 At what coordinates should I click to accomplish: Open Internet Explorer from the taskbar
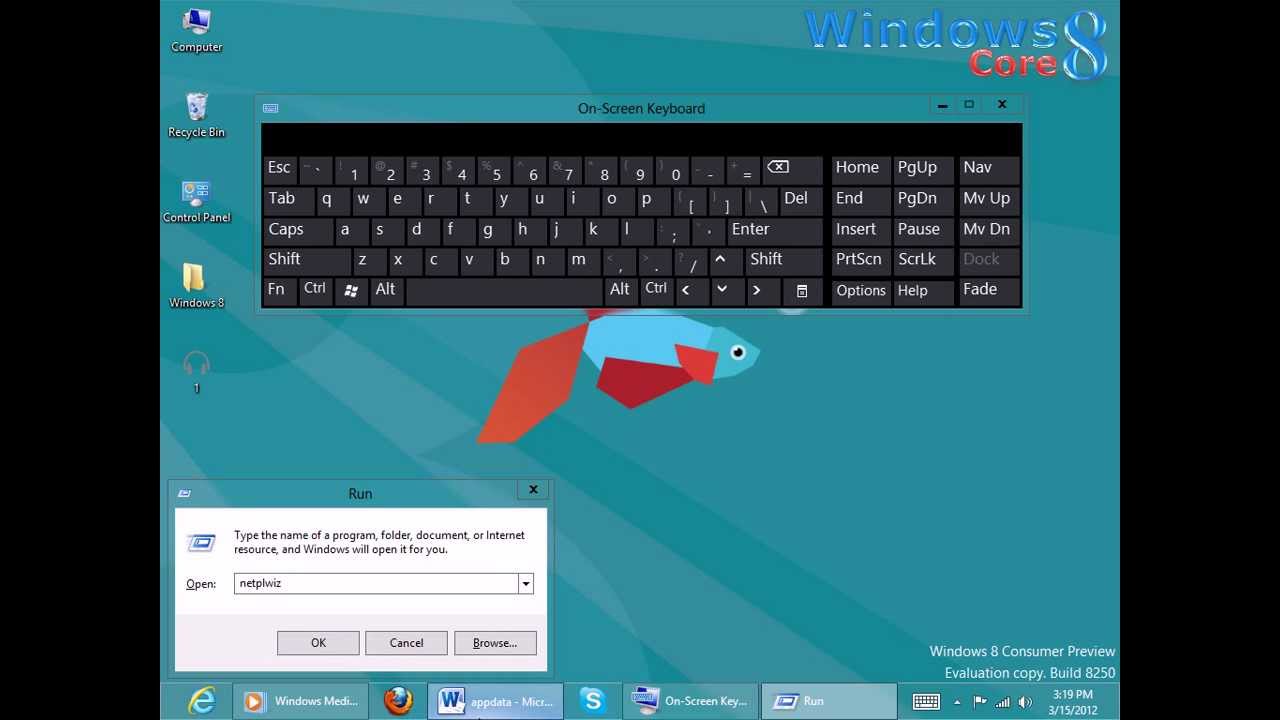(x=203, y=701)
